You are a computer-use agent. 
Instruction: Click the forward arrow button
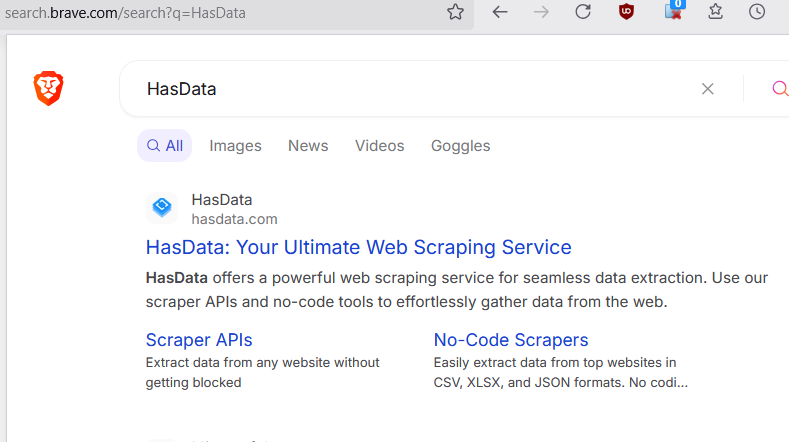click(541, 12)
